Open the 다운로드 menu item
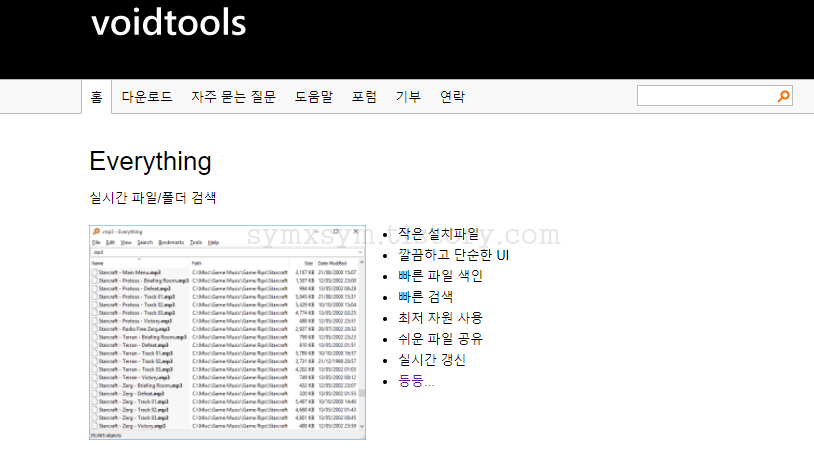814x470 pixels. (x=147, y=97)
